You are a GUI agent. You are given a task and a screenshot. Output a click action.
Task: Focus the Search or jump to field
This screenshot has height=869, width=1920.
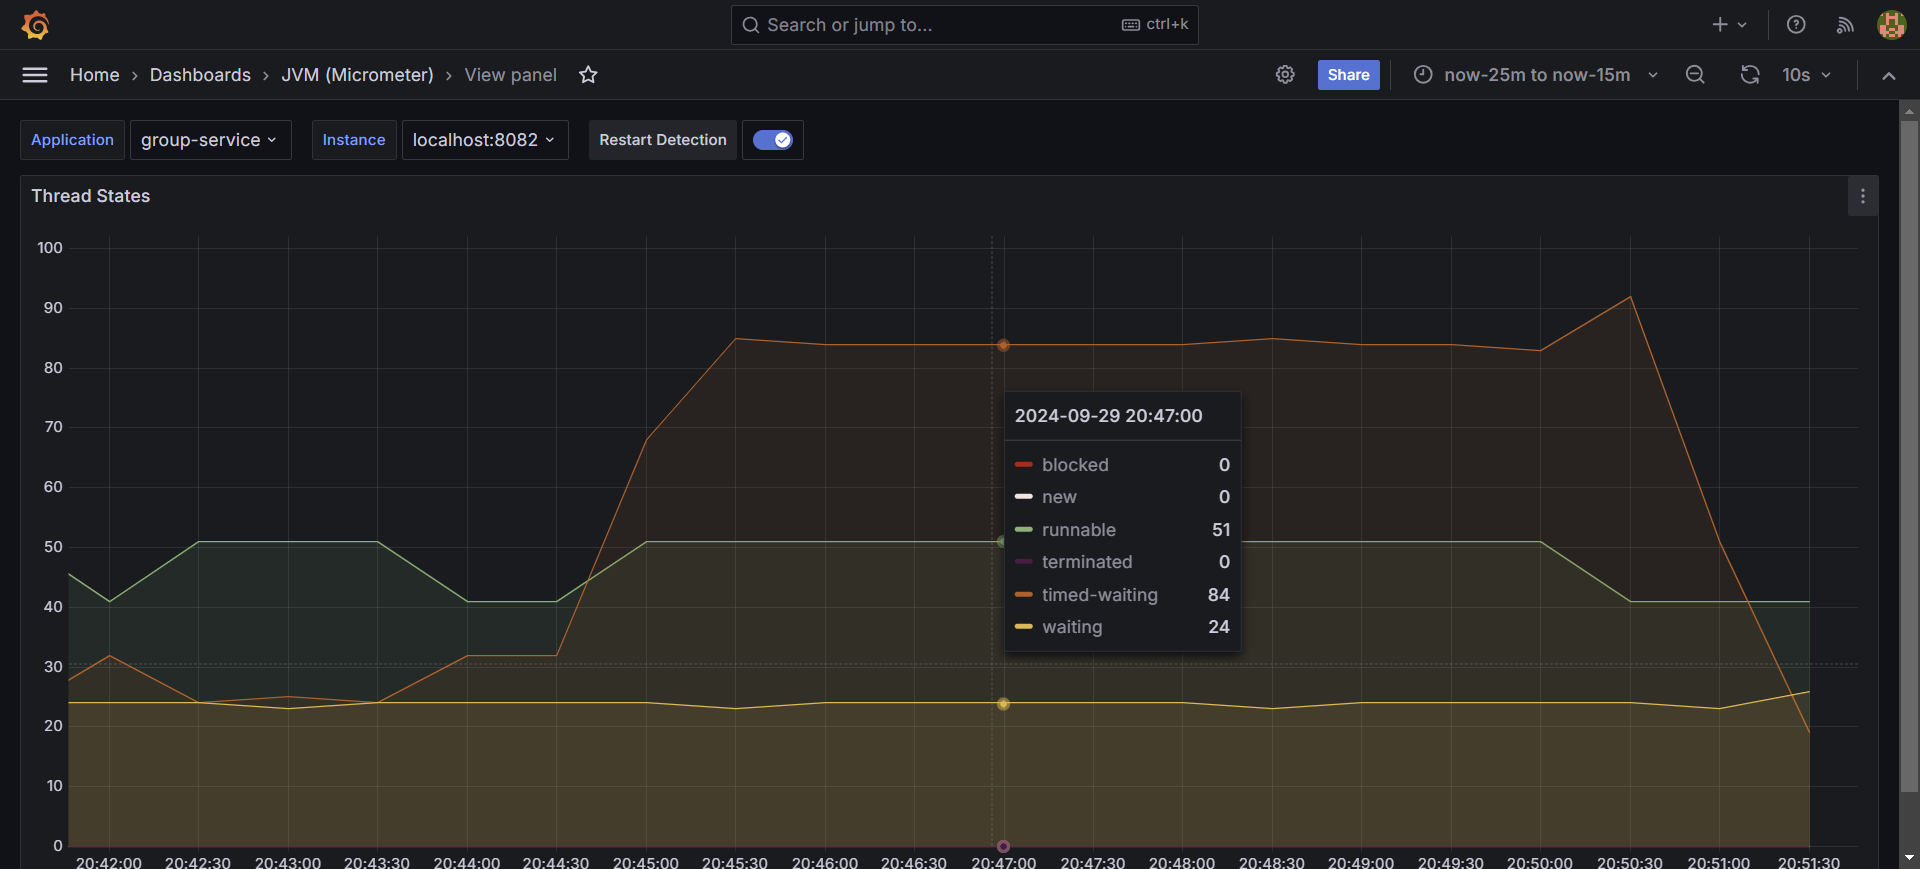964,25
